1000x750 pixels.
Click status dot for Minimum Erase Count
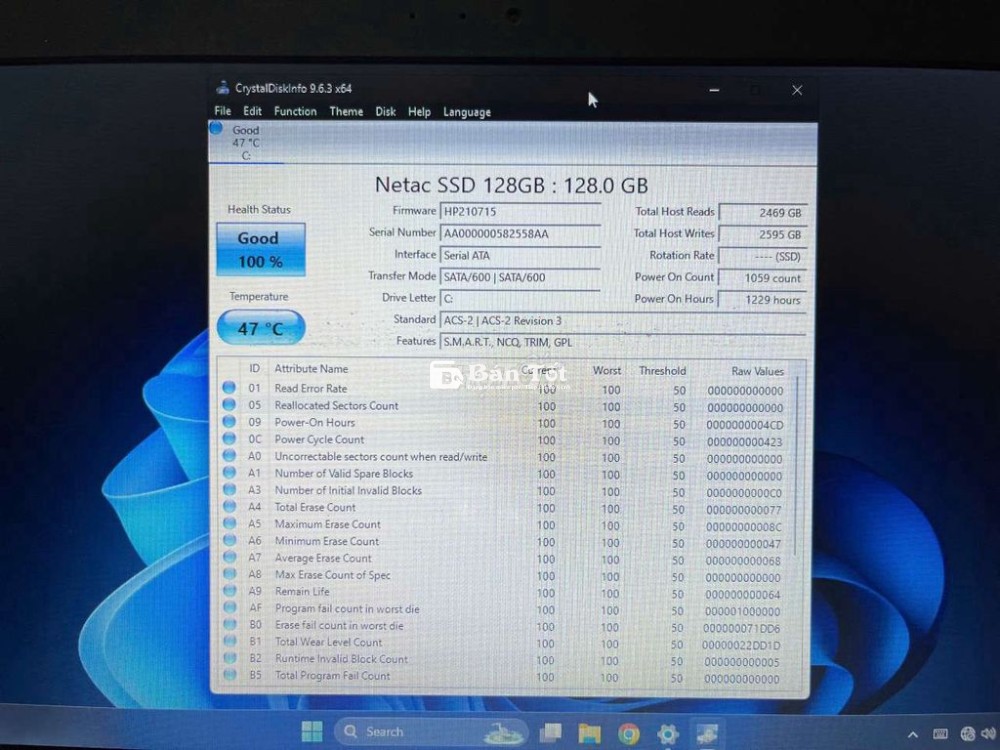coord(229,540)
